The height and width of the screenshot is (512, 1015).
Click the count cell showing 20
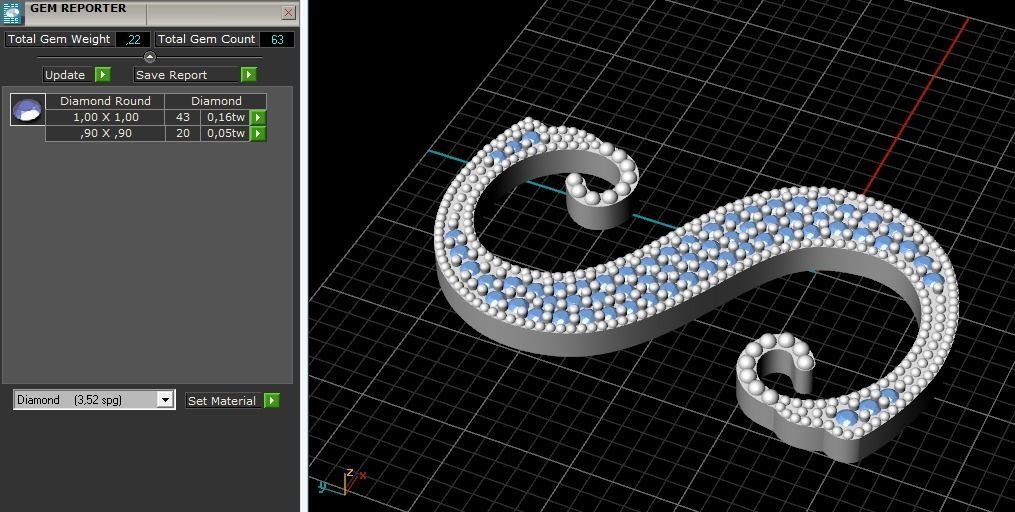pyautogui.click(x=183, y=133)
